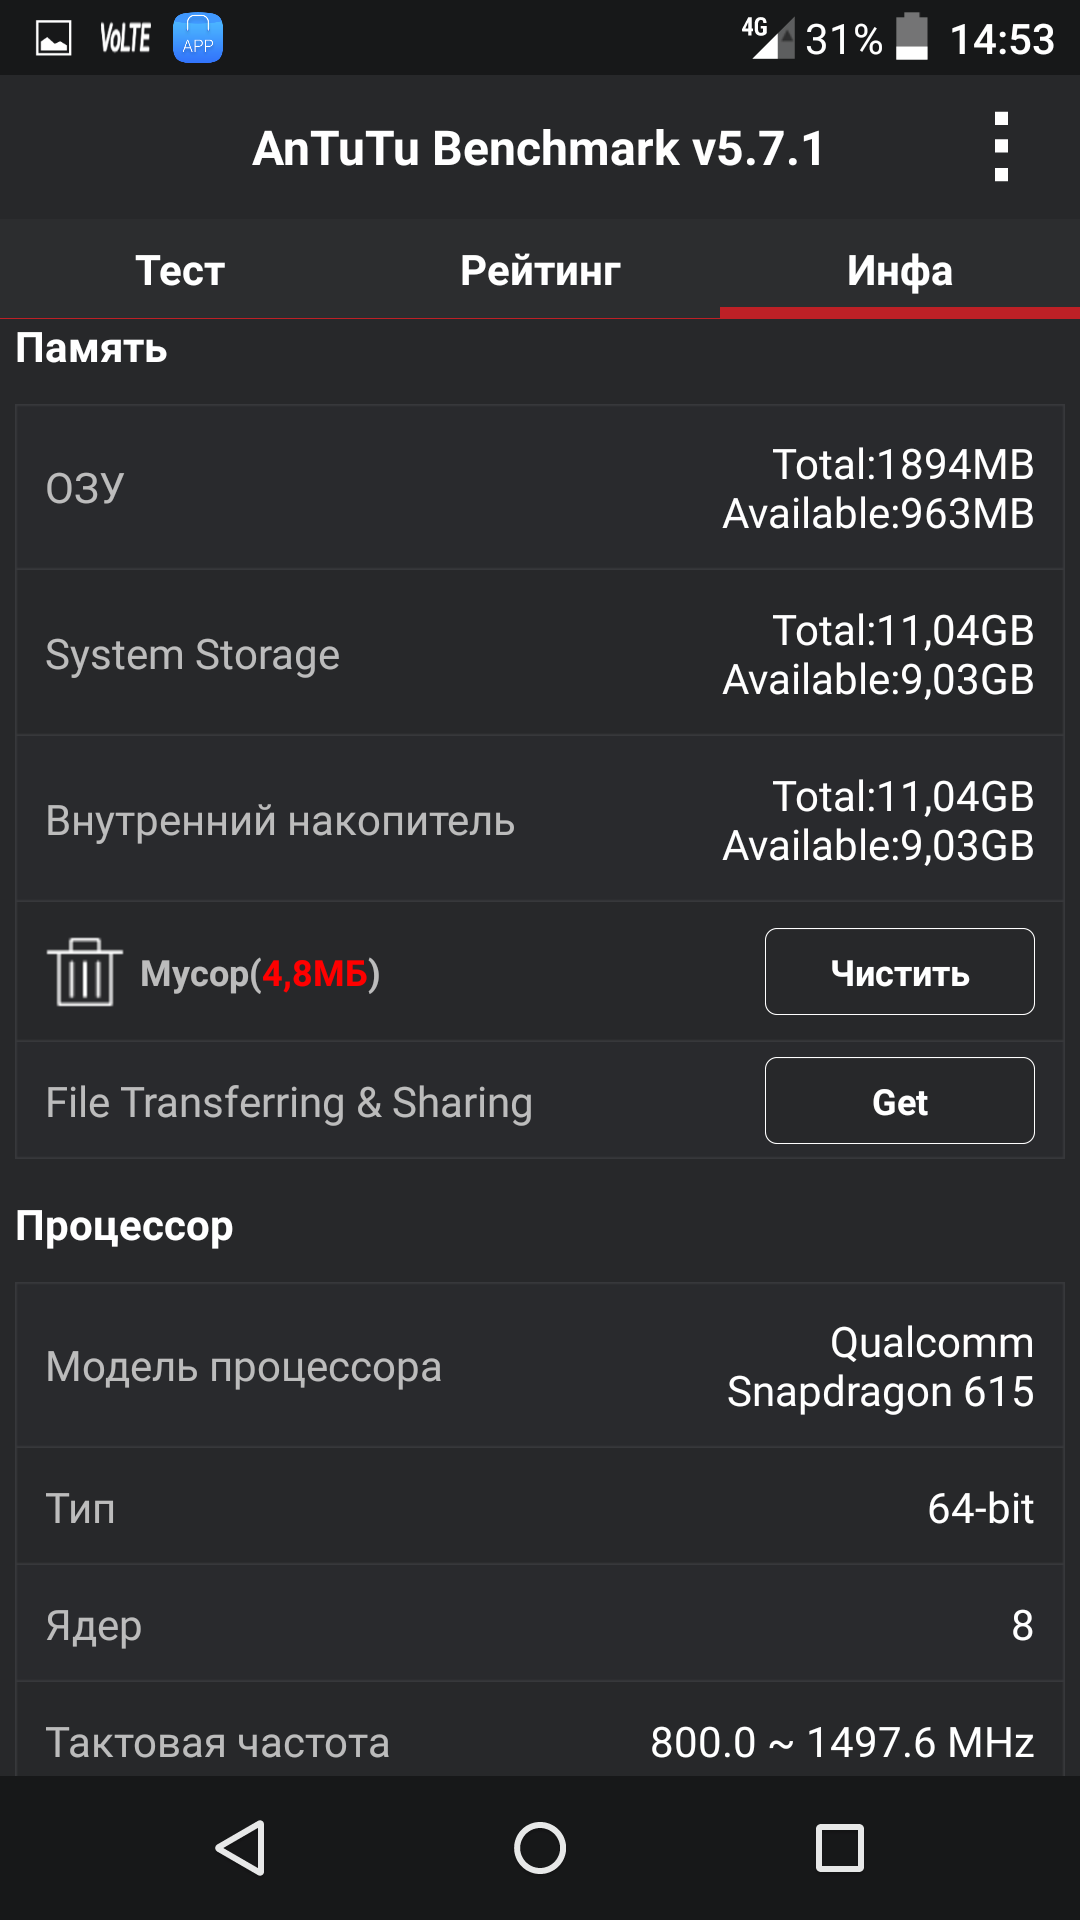Open the three-dot overflow menu

pyautogui.click(x=1001, y=147)
